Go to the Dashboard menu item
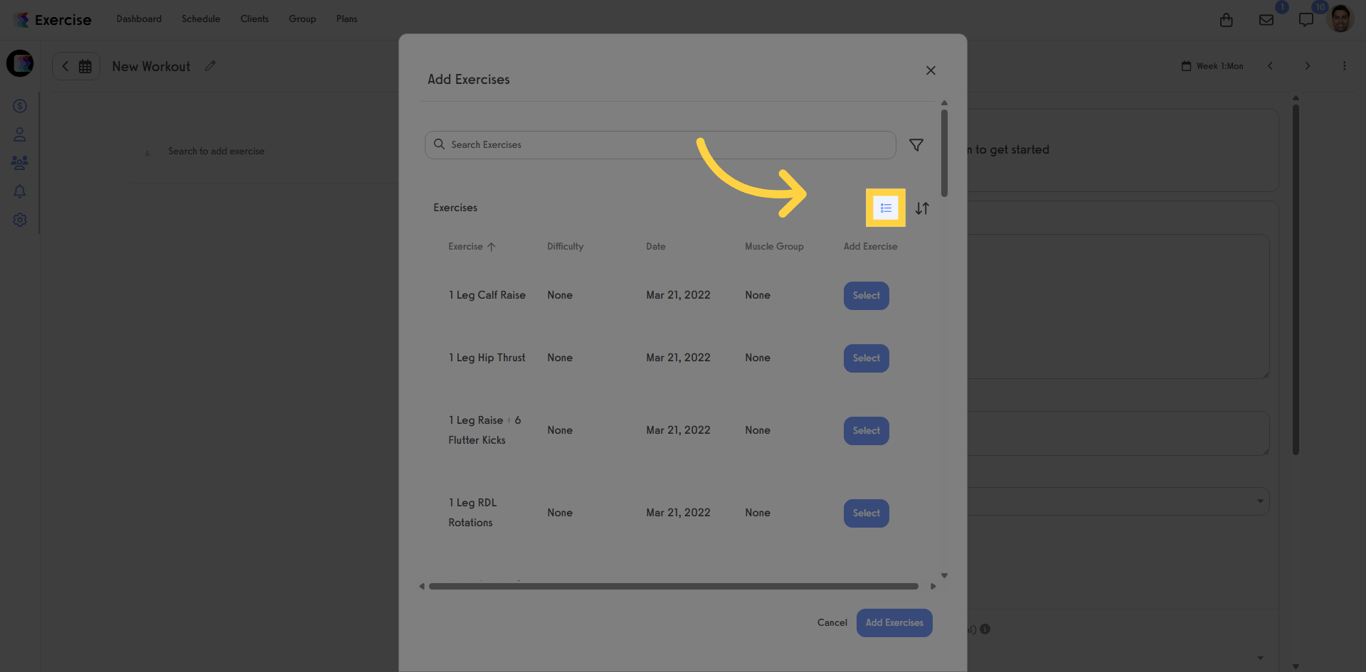1366x672 pixels. coord(138,18)
